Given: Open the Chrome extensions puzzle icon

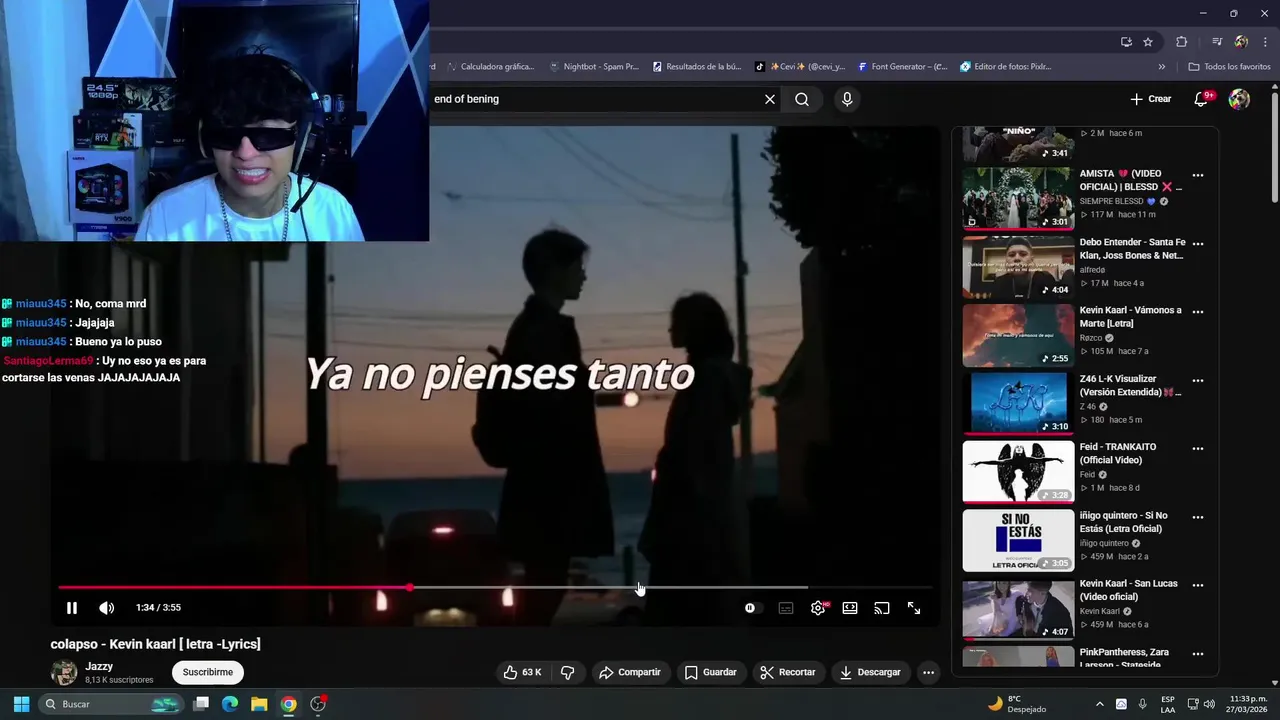Looking at the screenshot, I should (1181, 42).
